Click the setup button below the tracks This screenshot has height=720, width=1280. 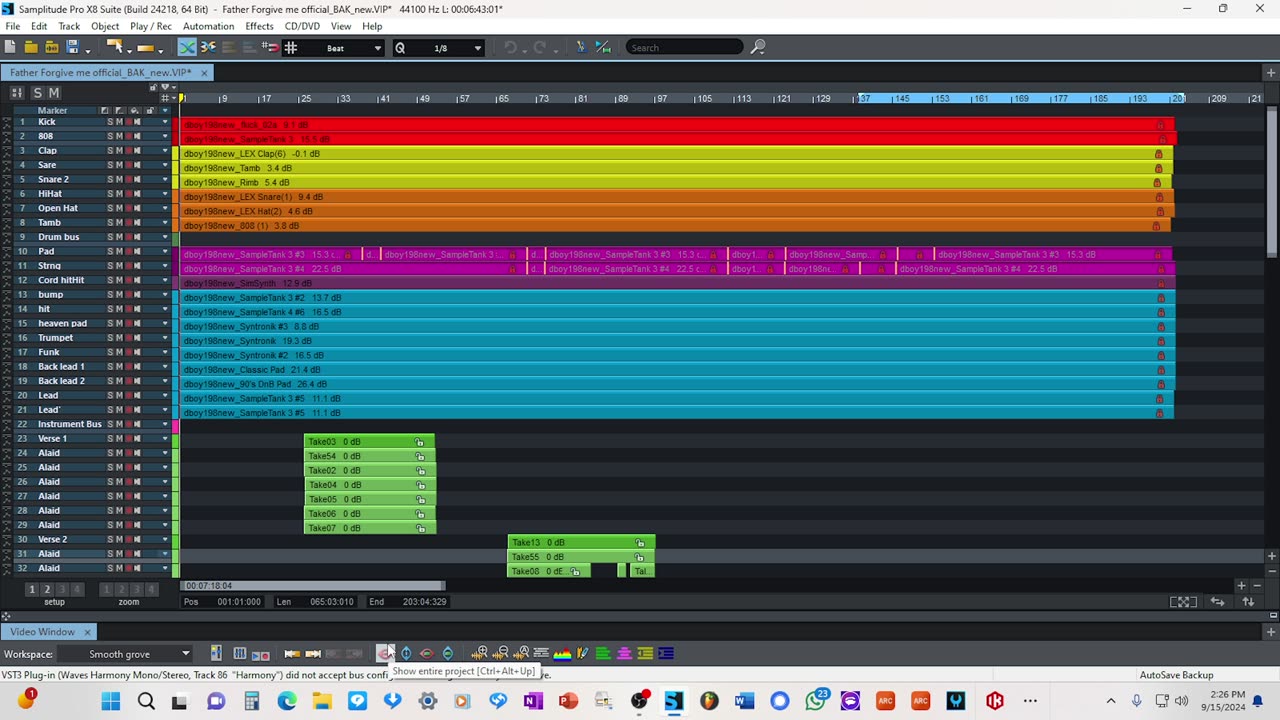coord(54,602)
